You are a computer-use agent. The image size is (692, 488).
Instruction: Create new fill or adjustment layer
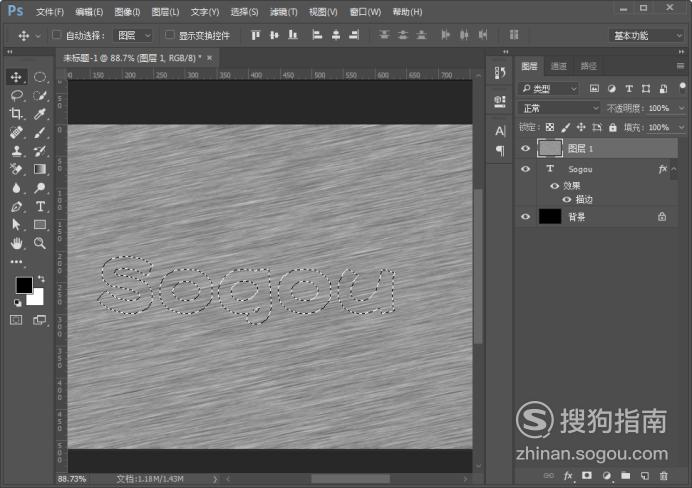(606, 476)
